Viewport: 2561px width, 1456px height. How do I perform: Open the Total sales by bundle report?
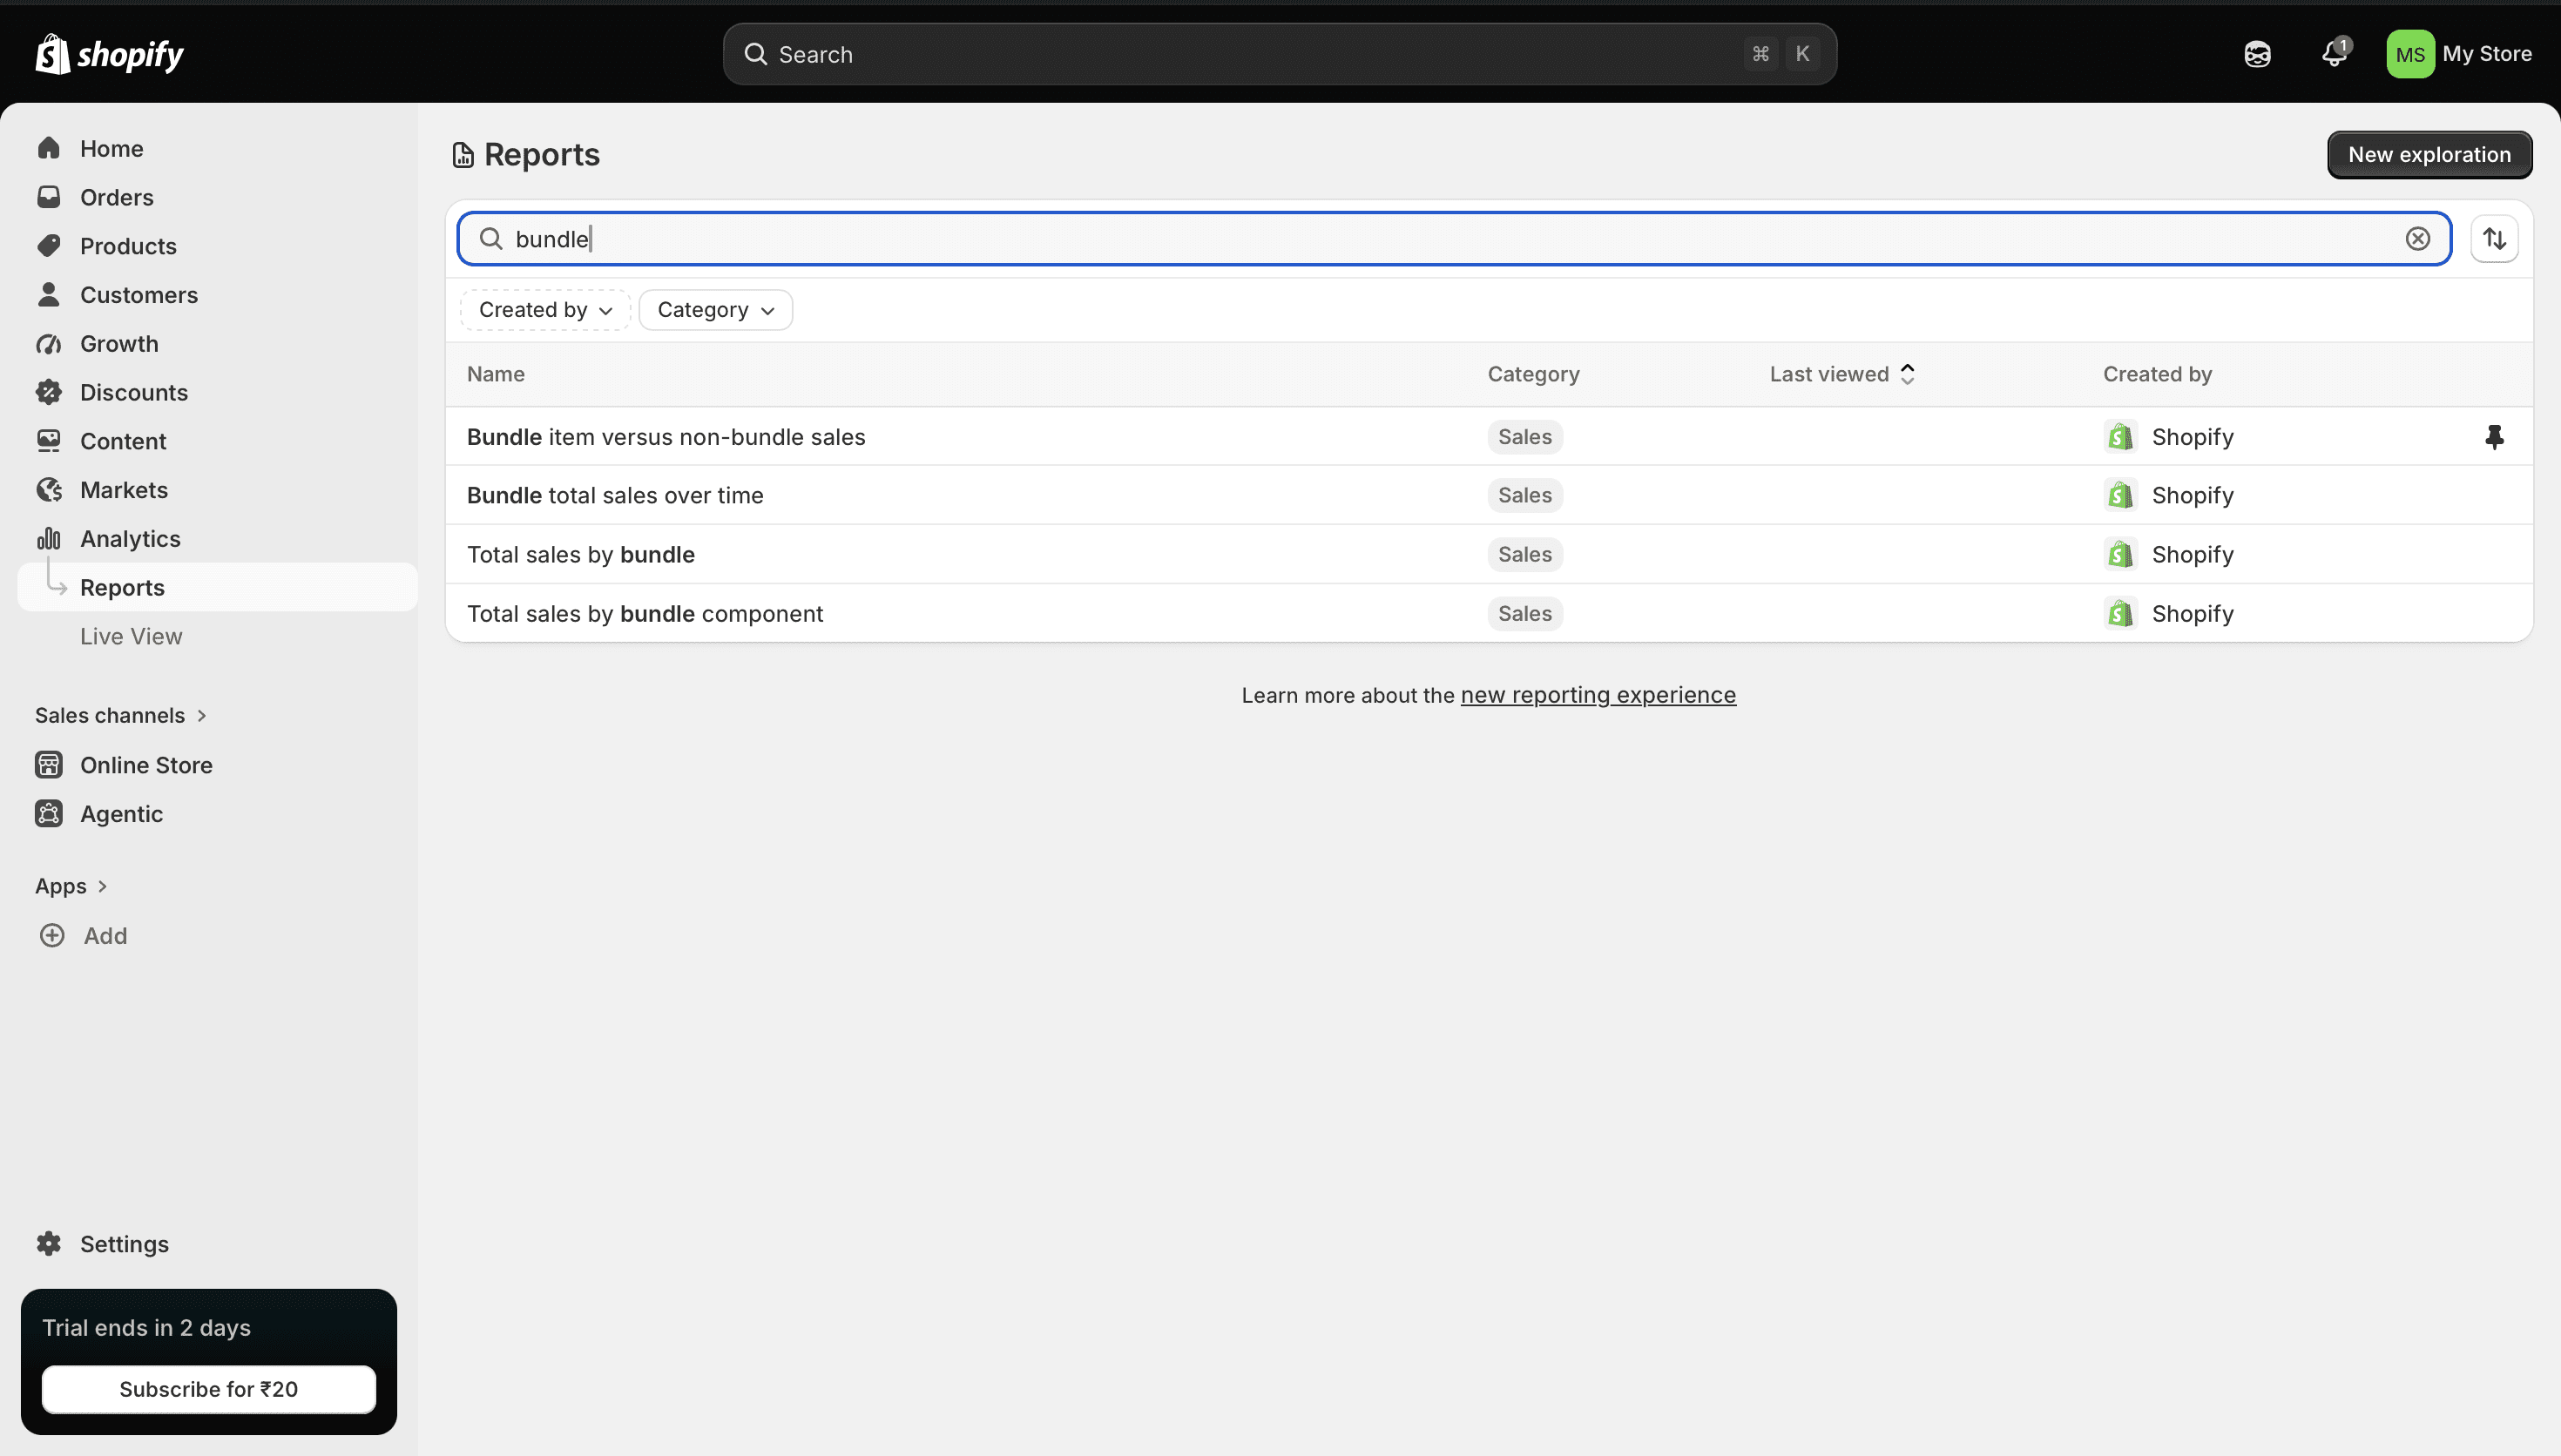(x=581, y=554)
